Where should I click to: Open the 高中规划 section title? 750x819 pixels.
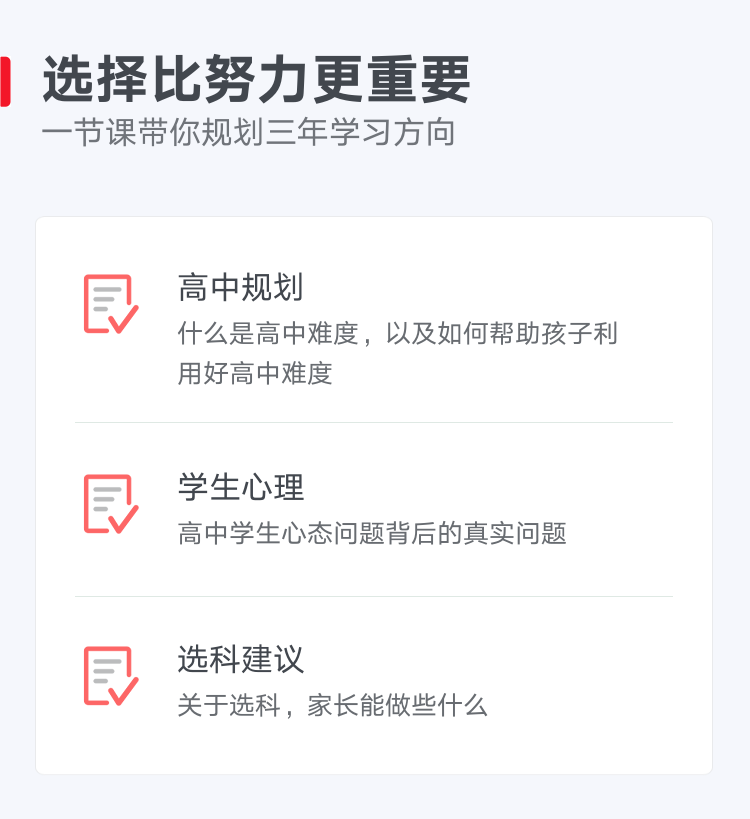240,287
